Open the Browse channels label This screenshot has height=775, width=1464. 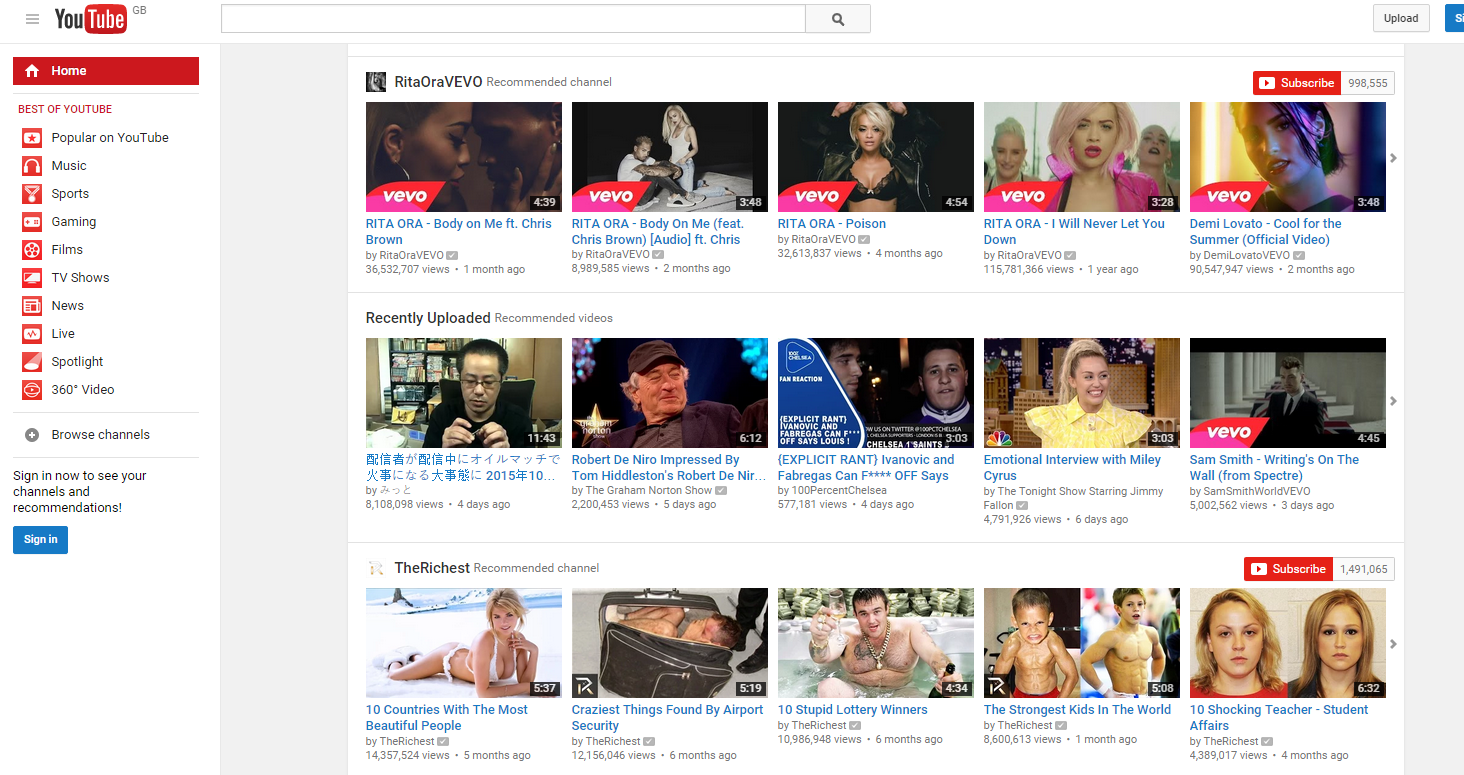(101, 435)
